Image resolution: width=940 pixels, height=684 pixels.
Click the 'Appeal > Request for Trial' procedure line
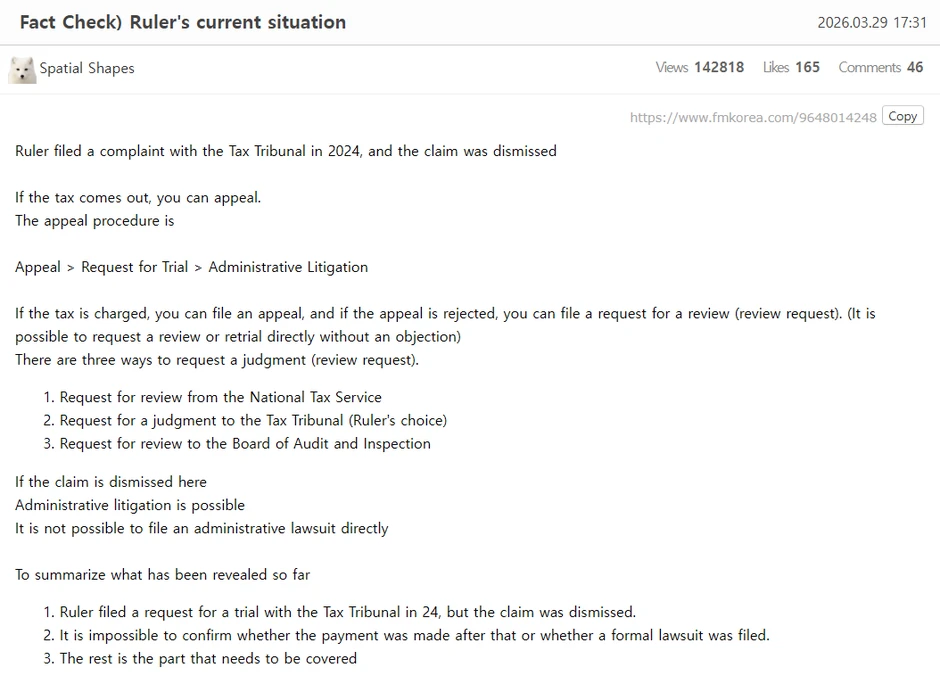(191, 267)
